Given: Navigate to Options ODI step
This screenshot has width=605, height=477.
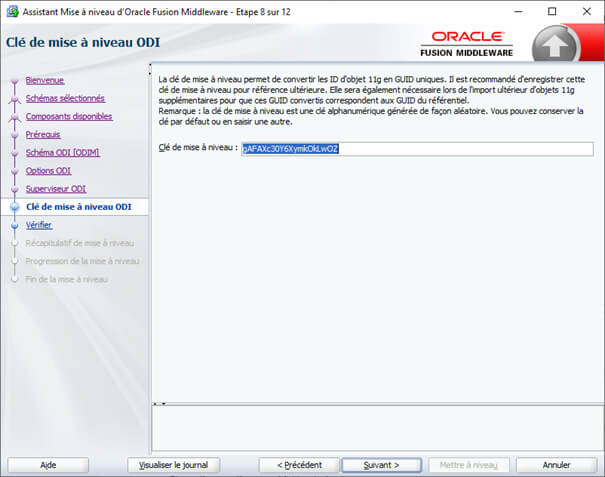Looking at the screenshot, I should click(48, 171).
